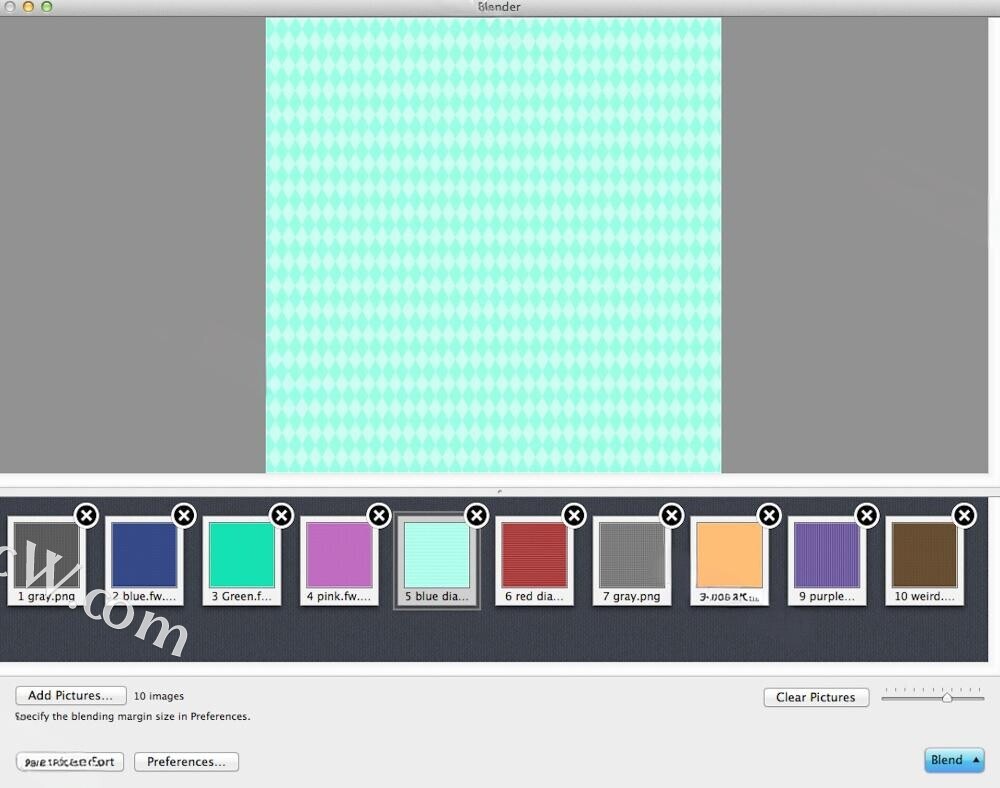Remove the 6 red dia picture
Screen dimensions: 1000x788
coord(575,515)
